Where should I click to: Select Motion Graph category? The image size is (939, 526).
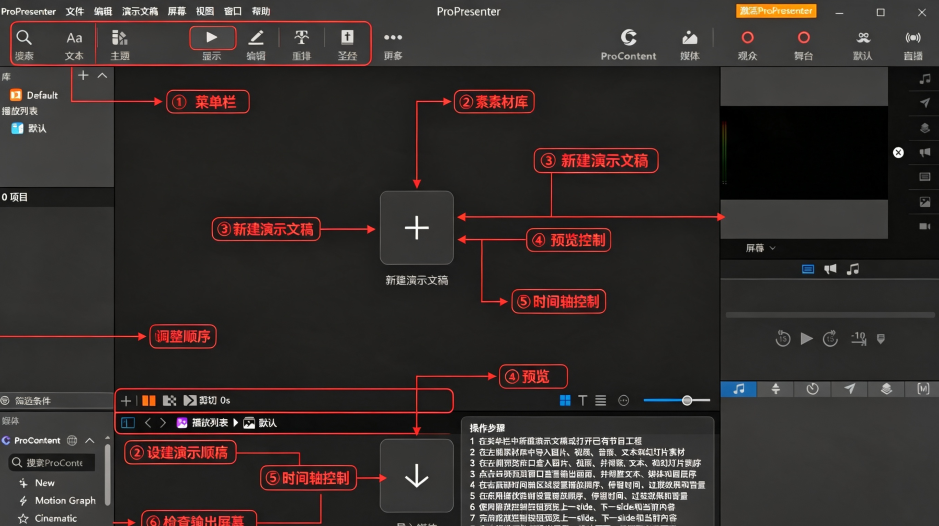(x=57, y=500)
